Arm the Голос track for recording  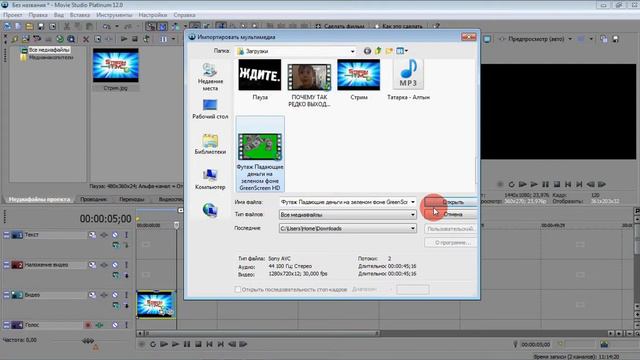coord(87,325)
